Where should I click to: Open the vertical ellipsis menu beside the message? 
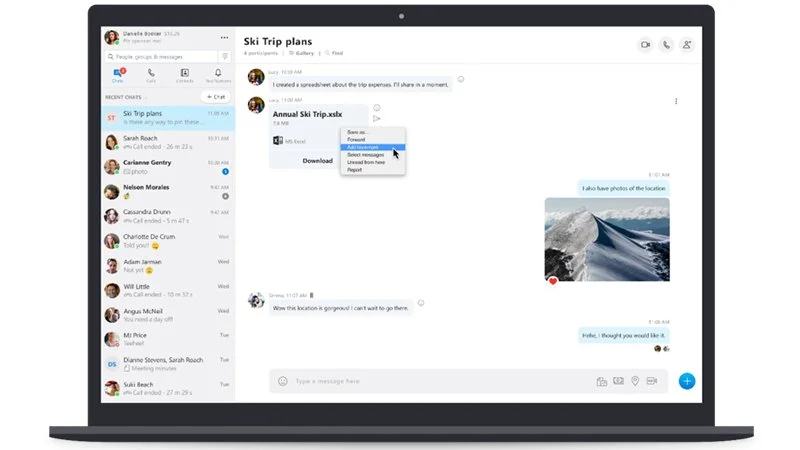[676, 101]
